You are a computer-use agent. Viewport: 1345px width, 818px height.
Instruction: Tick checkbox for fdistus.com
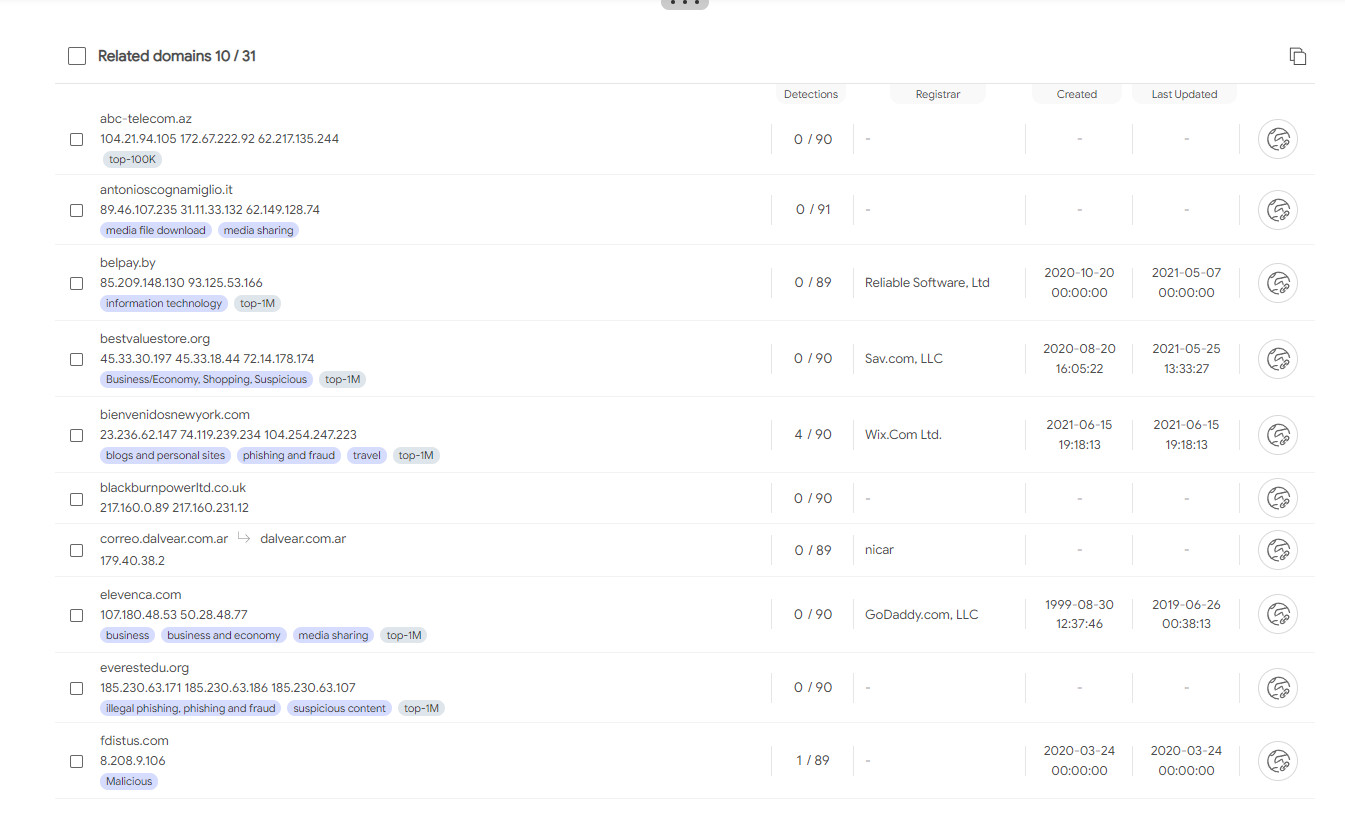click(x=76, y=761)
